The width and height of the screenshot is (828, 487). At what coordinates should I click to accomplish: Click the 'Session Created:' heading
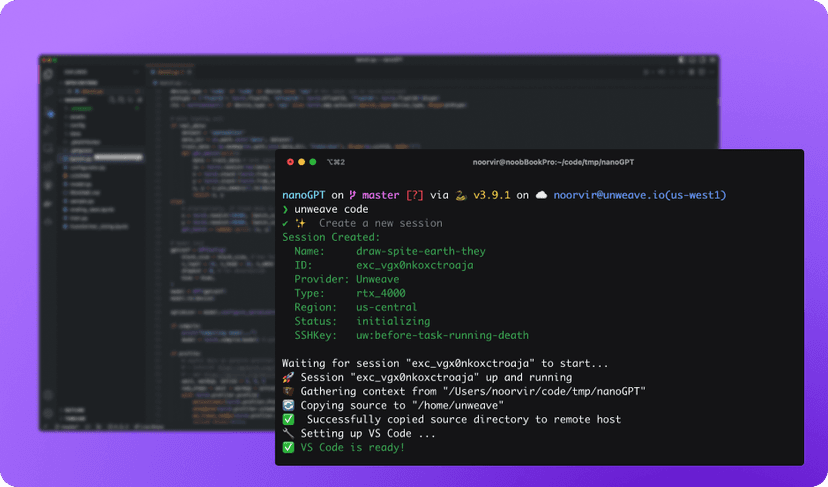[x=331, y=237]
